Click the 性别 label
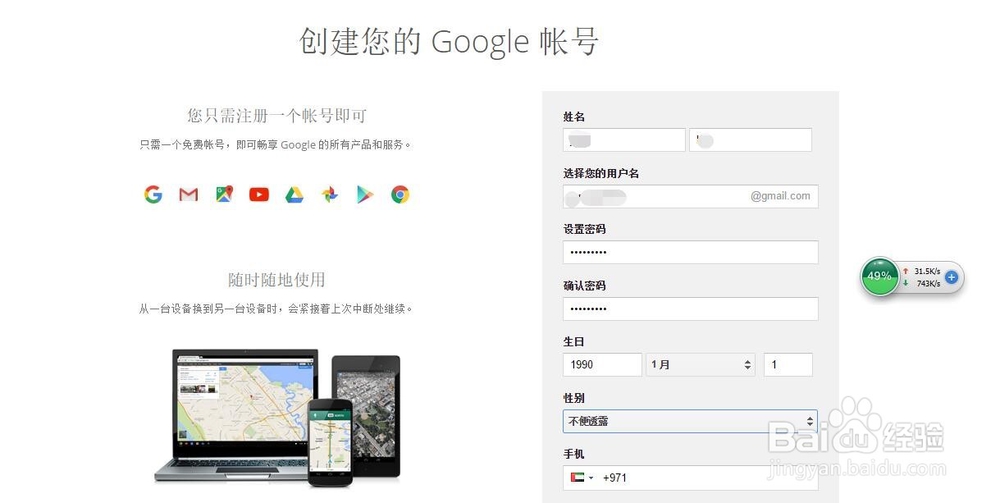The width and height of the screenshot is (1000, 503). (x=573, y=398)
